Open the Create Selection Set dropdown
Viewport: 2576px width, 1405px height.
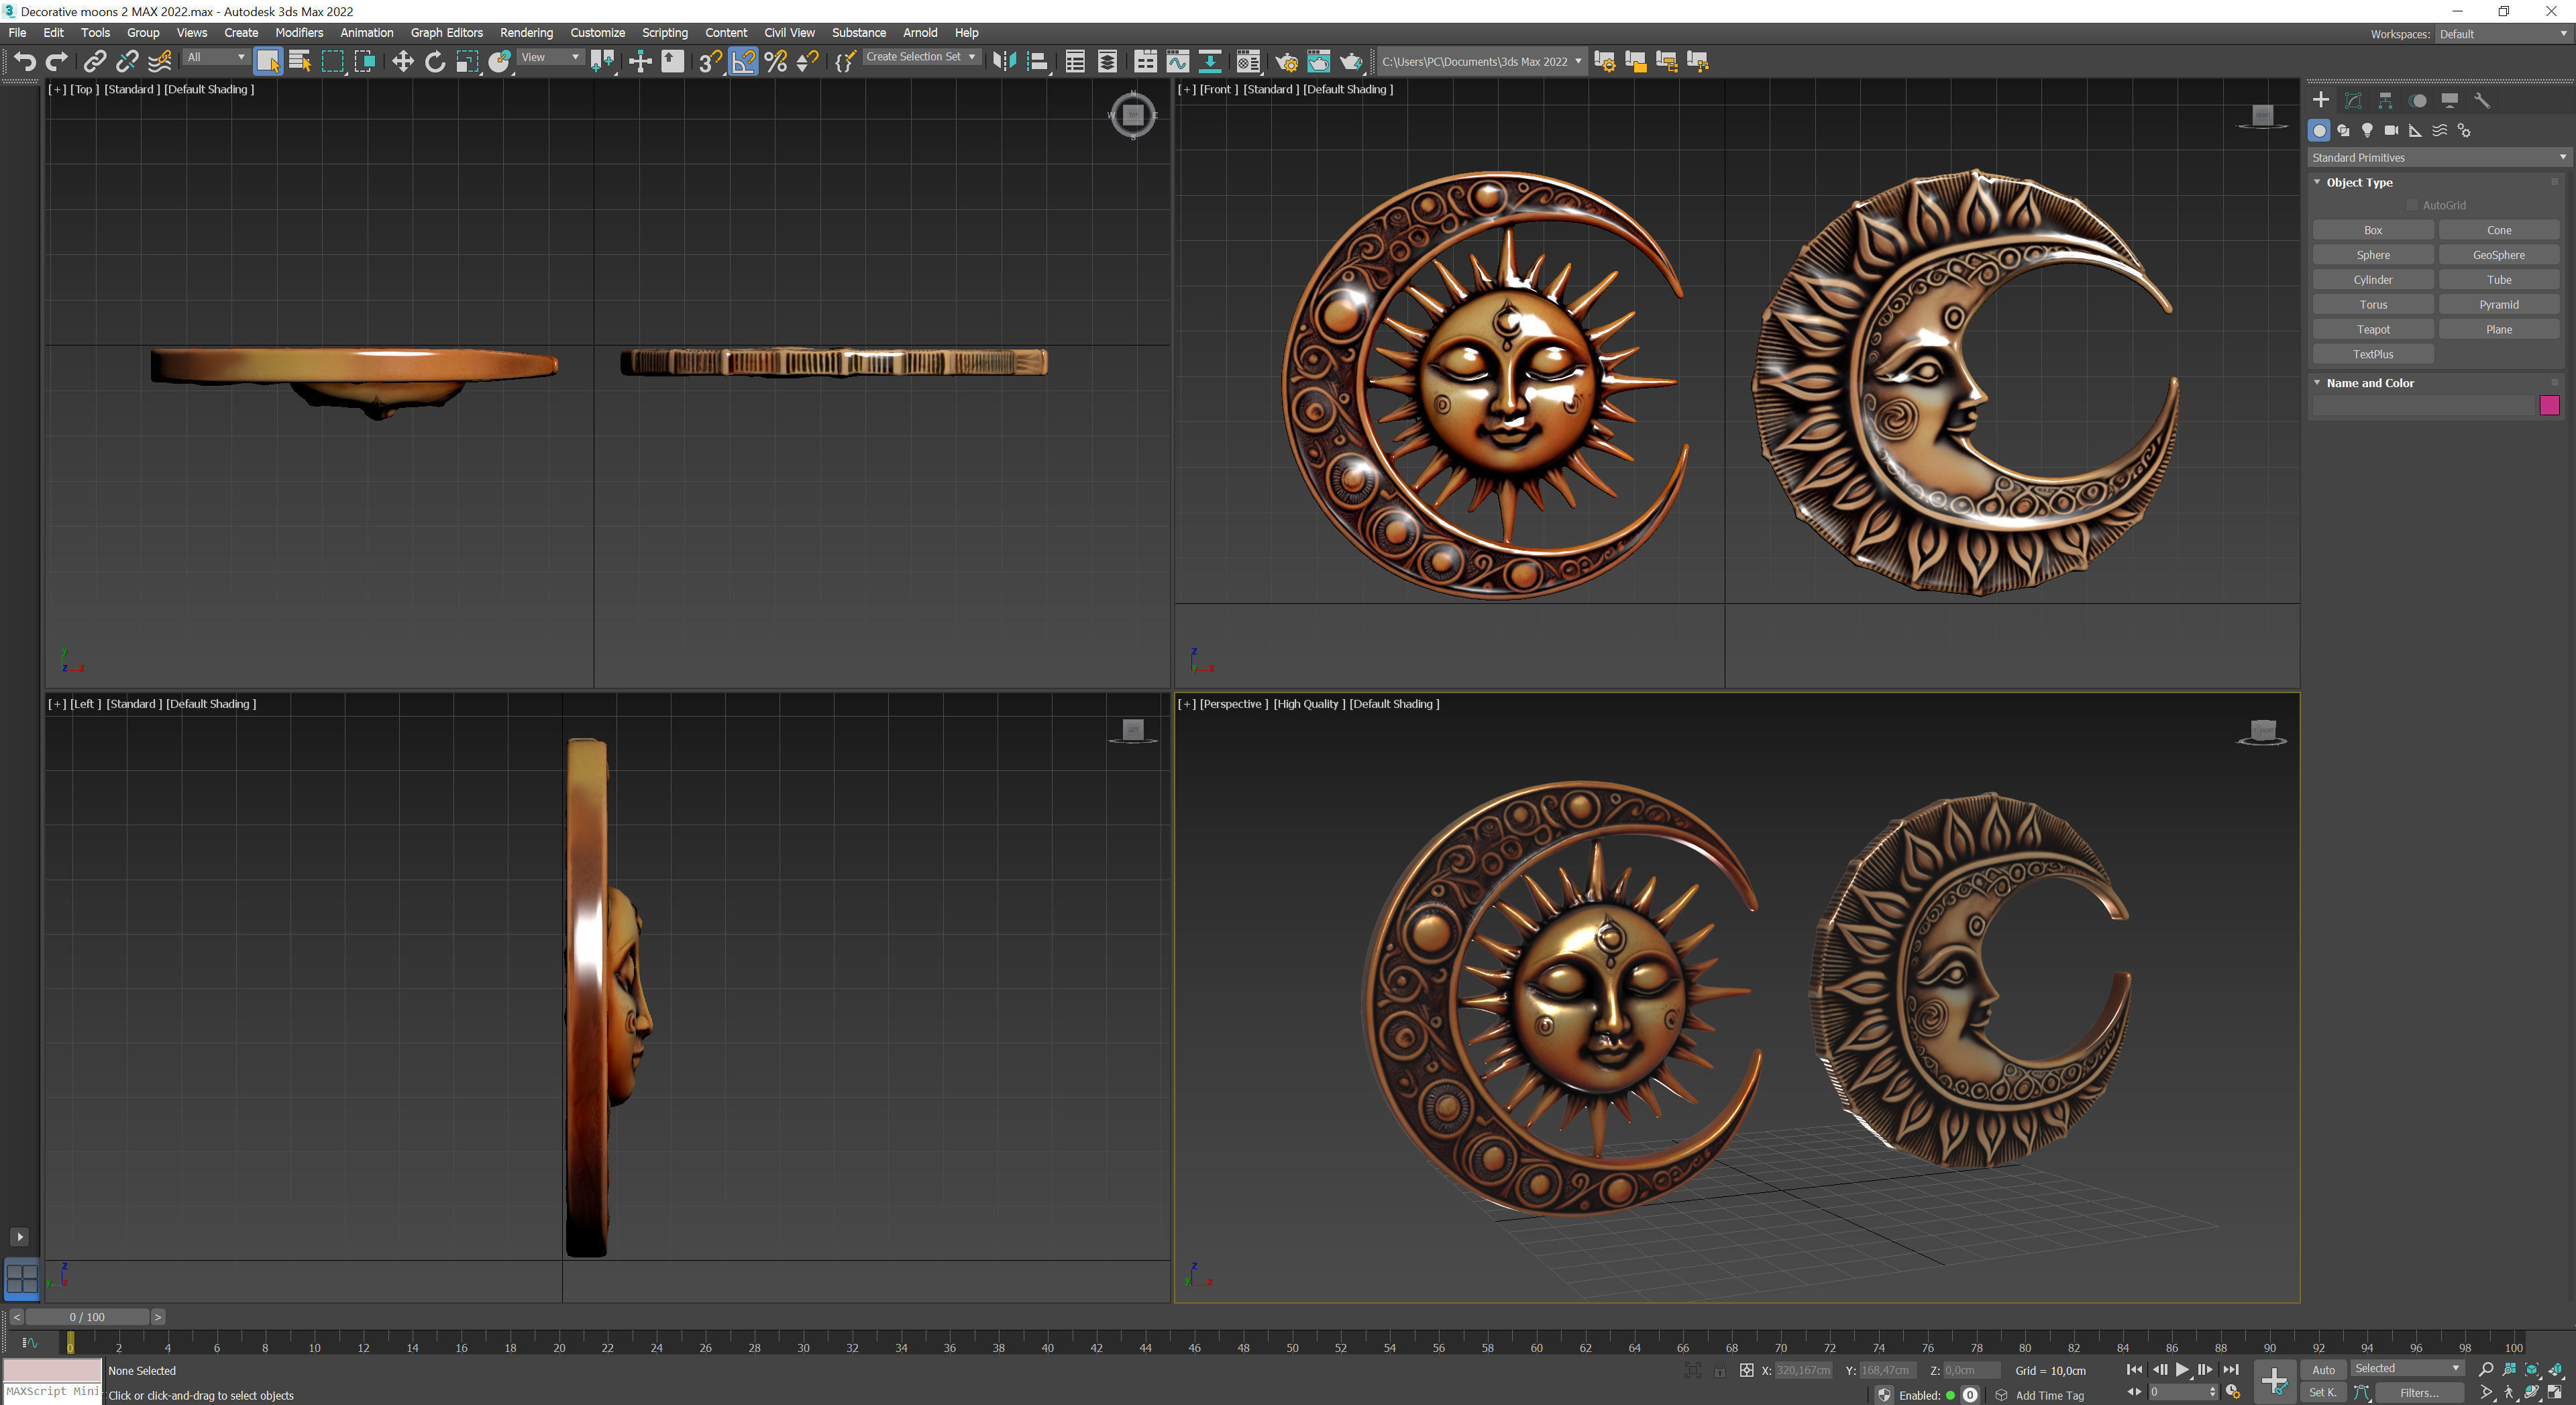[920, 57]
